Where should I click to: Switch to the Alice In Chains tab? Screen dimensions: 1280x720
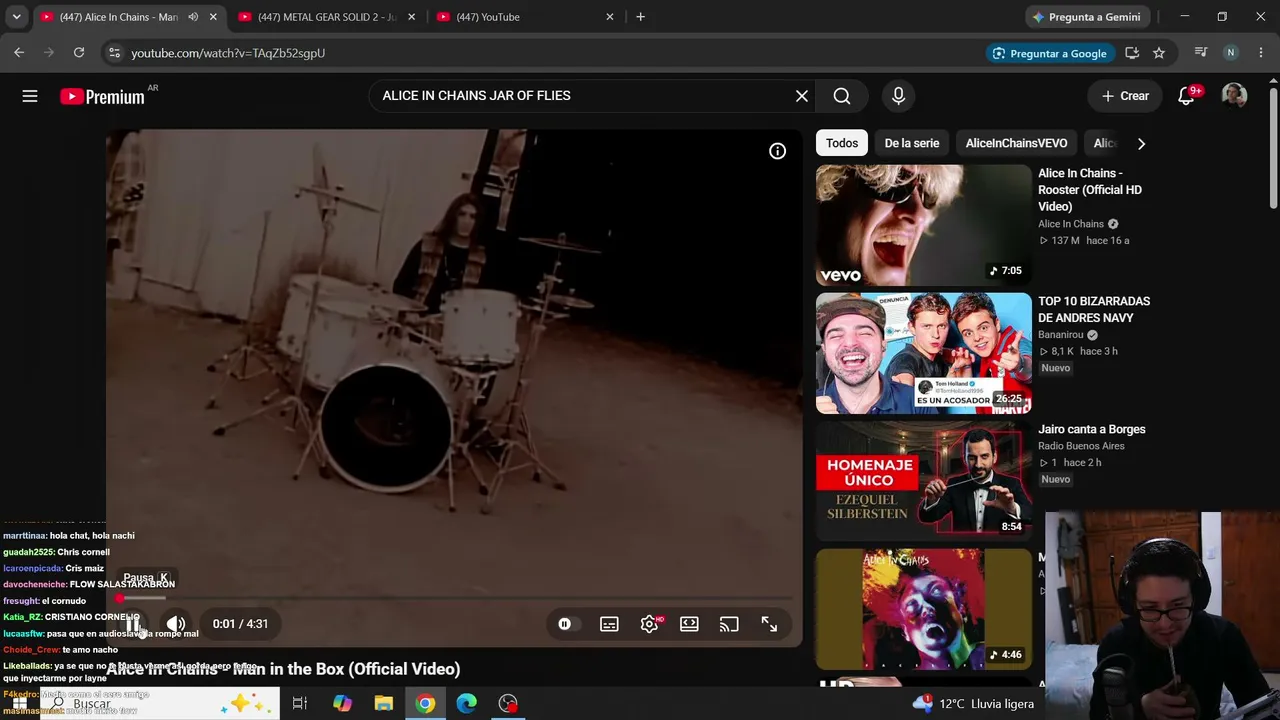(x=119, y=17)
